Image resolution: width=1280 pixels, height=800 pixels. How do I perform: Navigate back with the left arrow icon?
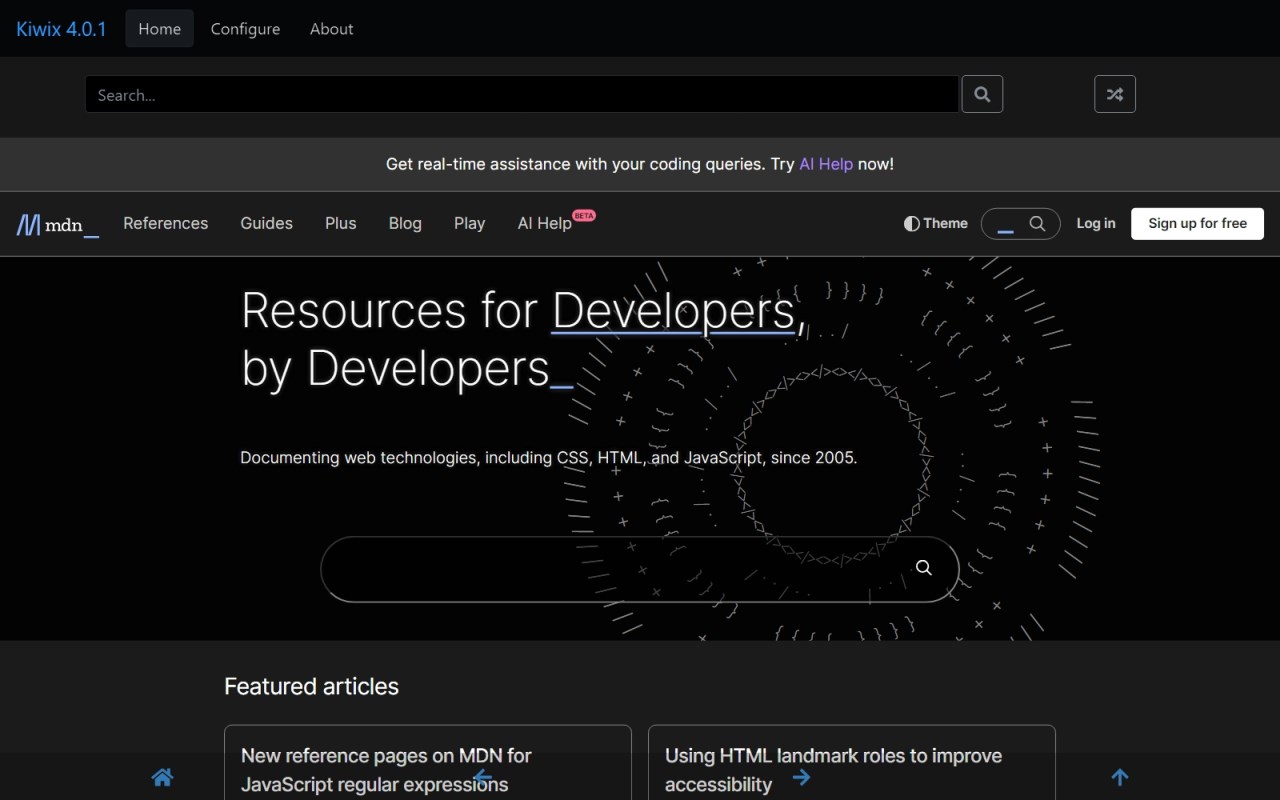click(483, 777)
